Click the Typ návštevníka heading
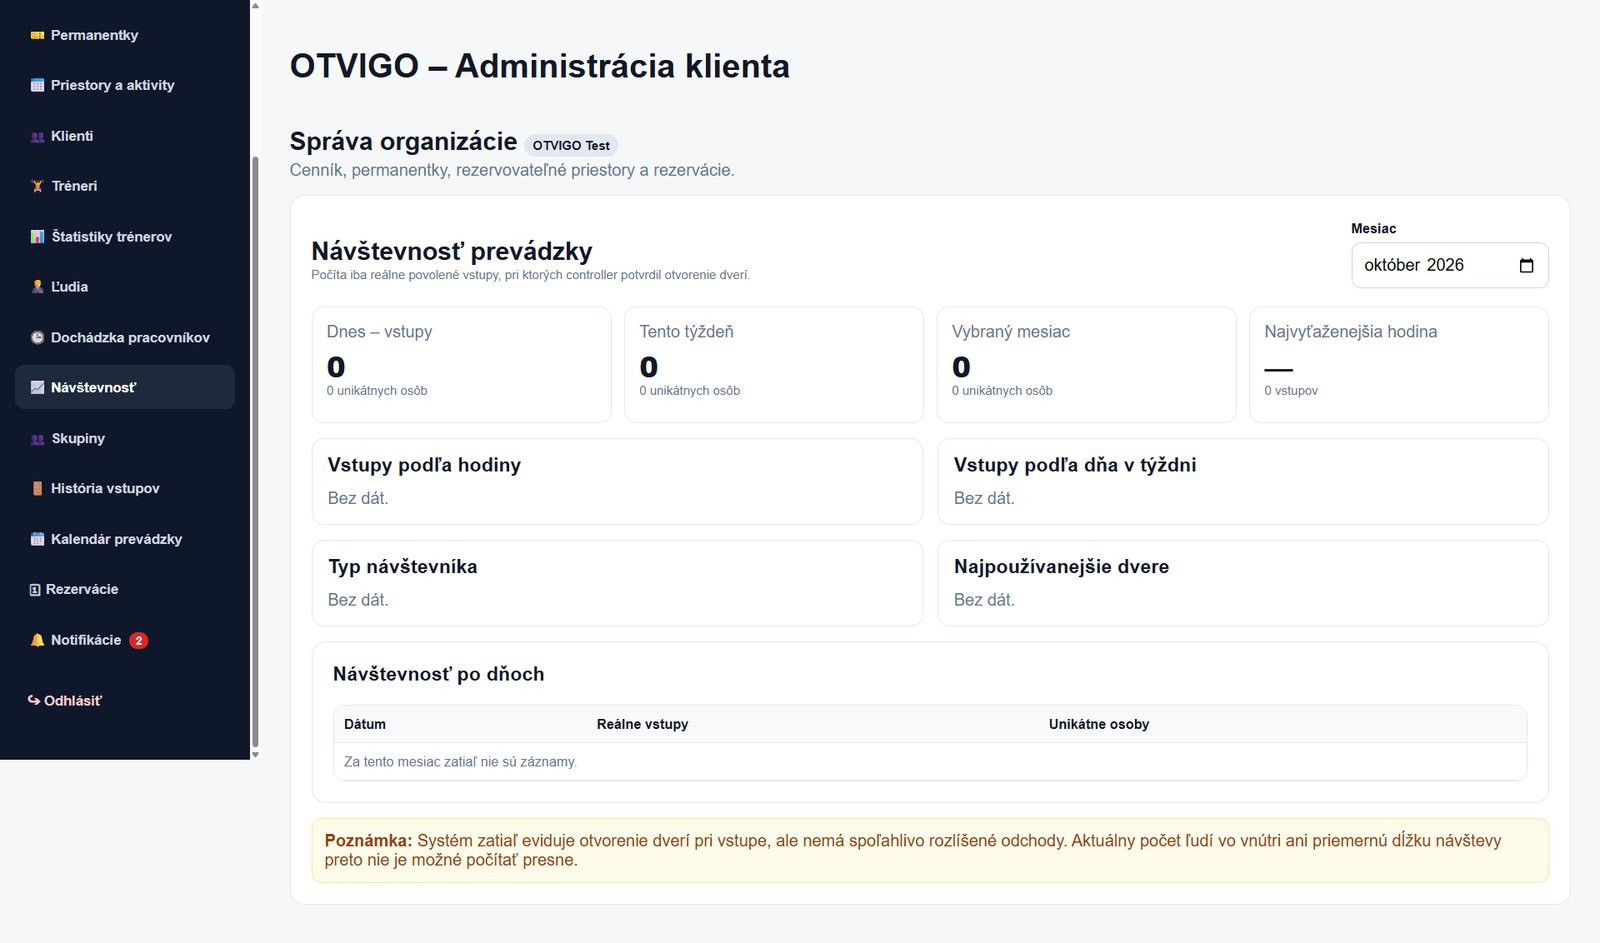1600x943 pixels. coord(403,567)
